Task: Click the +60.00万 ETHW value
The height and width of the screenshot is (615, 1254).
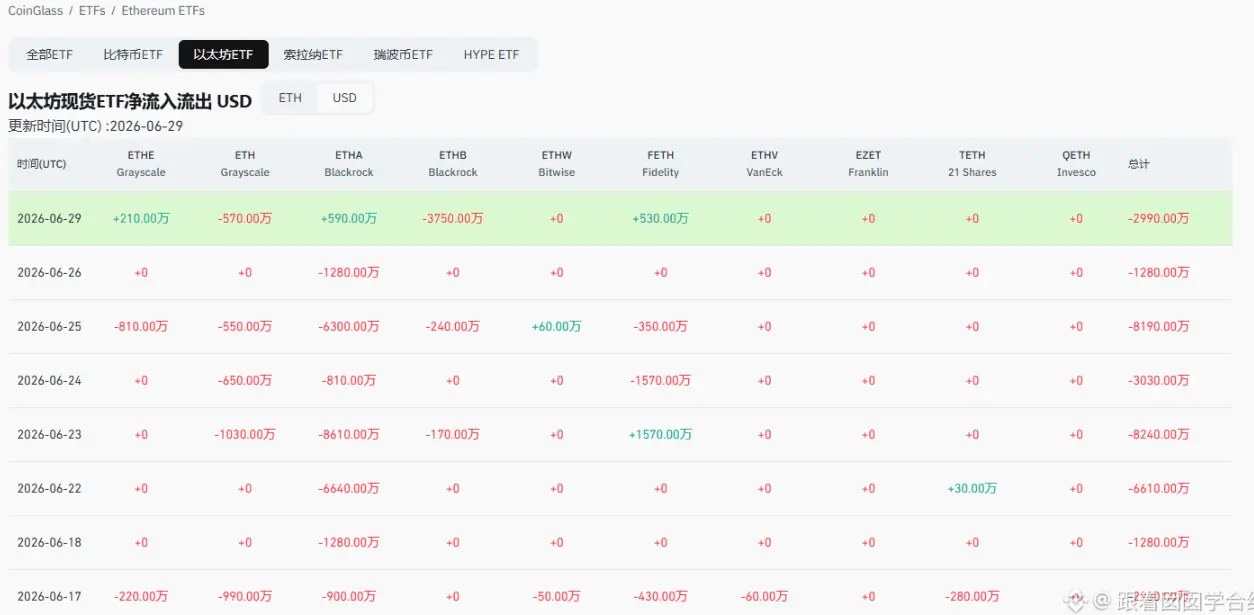Action: 557,326
